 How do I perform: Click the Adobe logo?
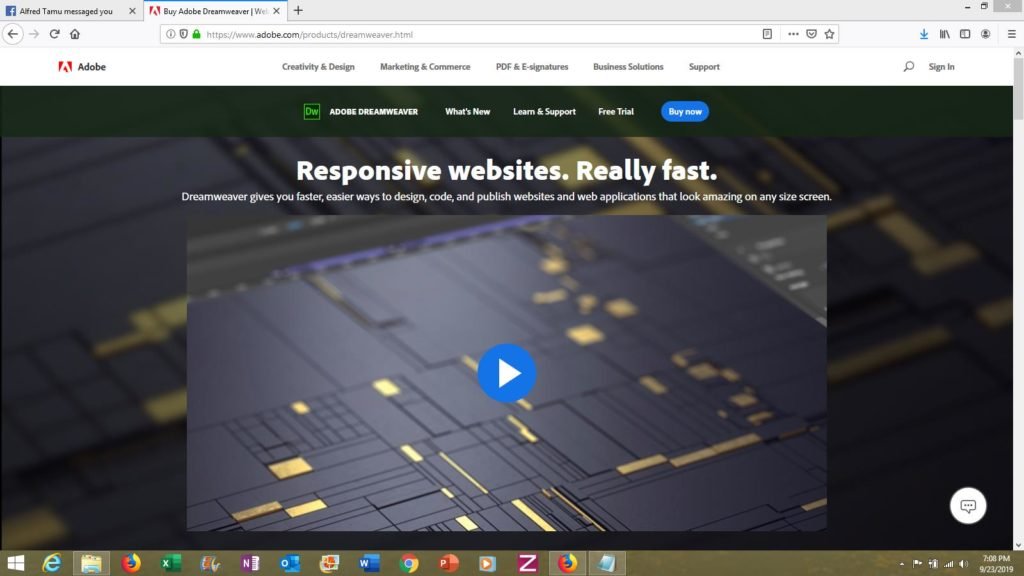[82, 67]
